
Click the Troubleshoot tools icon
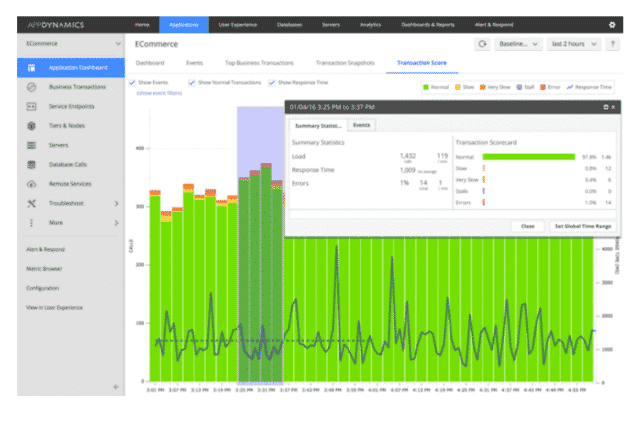(x=31, y=203)
